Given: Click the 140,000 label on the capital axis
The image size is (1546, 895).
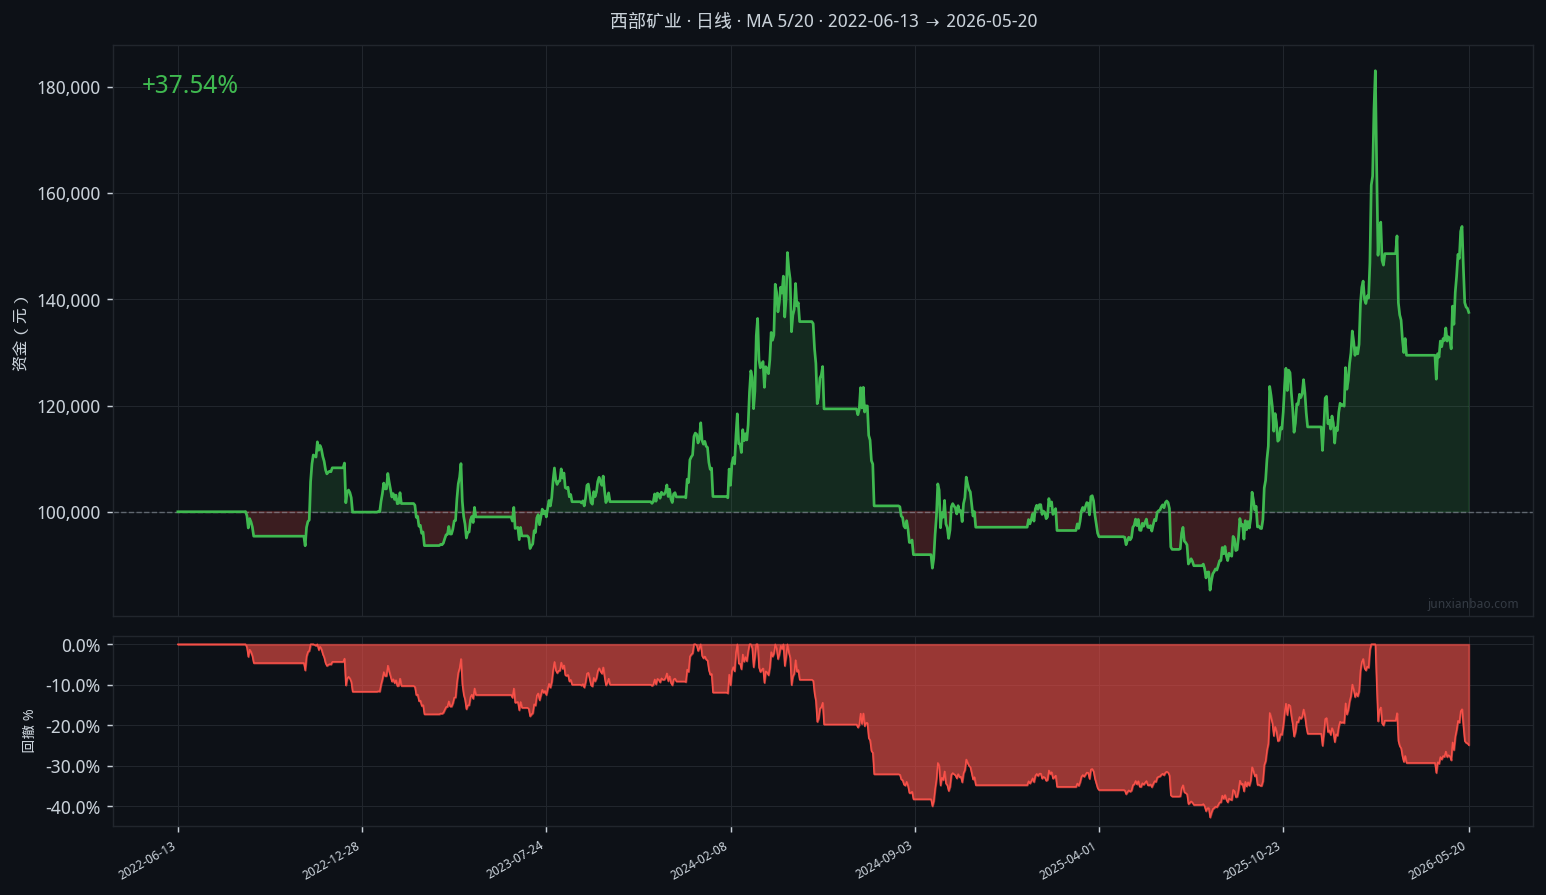Looking at the screenshot, I should coord(69,301).
